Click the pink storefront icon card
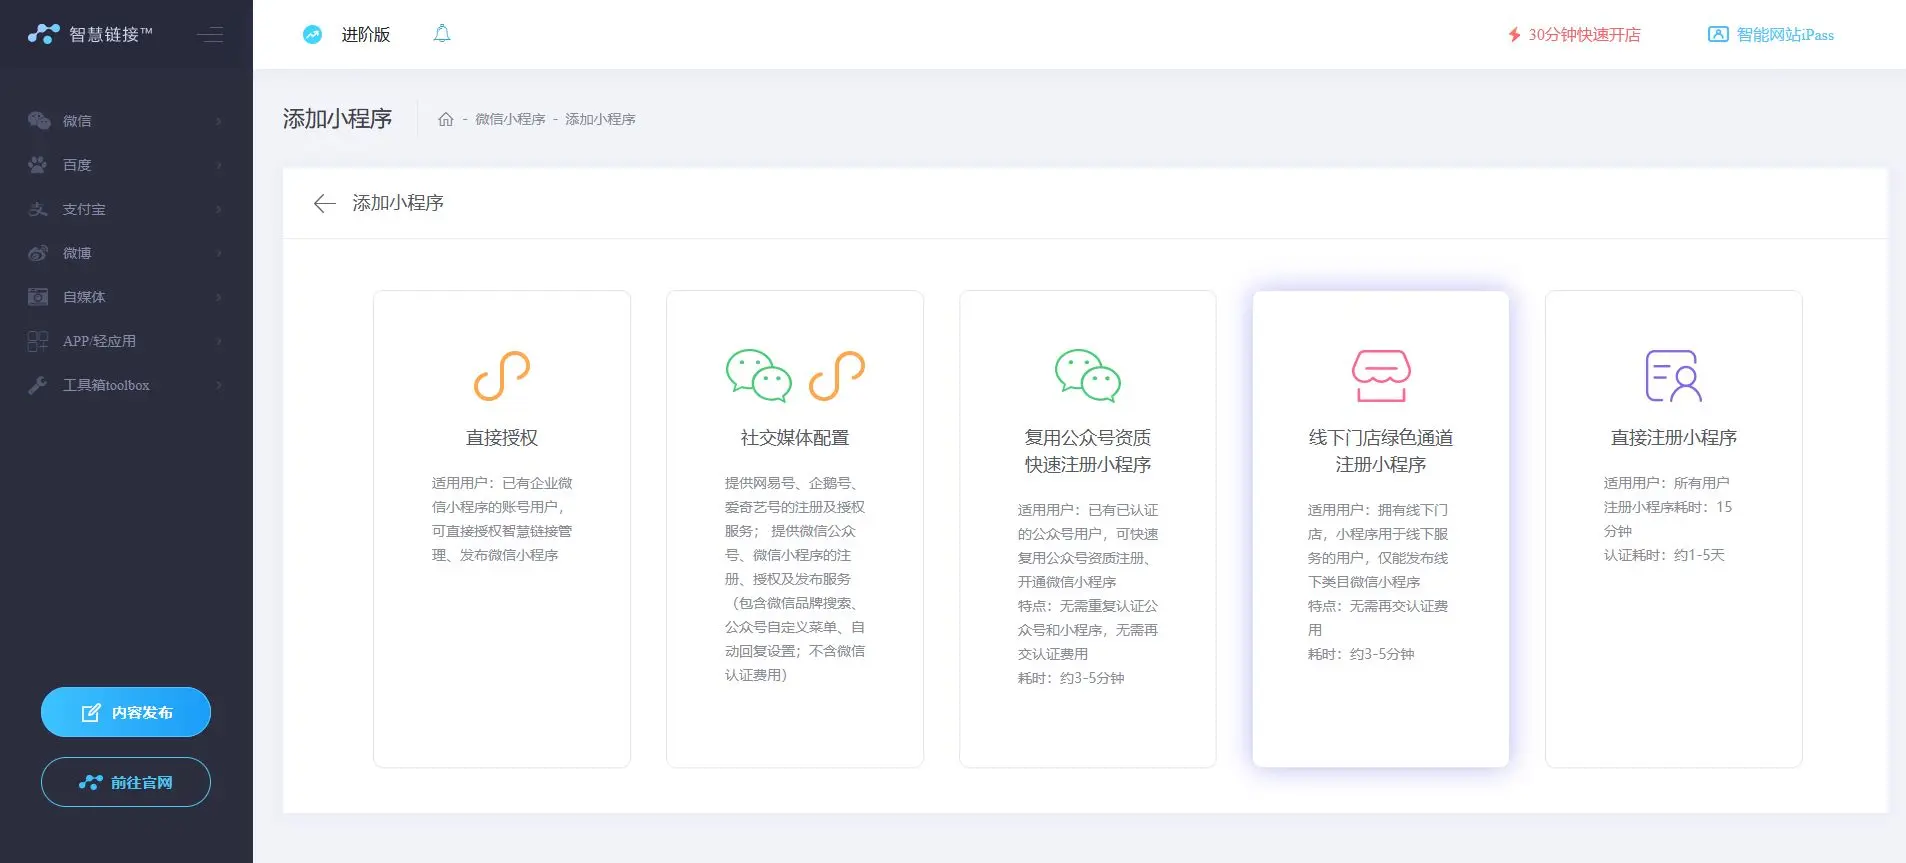The width and height of the screenshot is (1906, 863). point(1381,376)
